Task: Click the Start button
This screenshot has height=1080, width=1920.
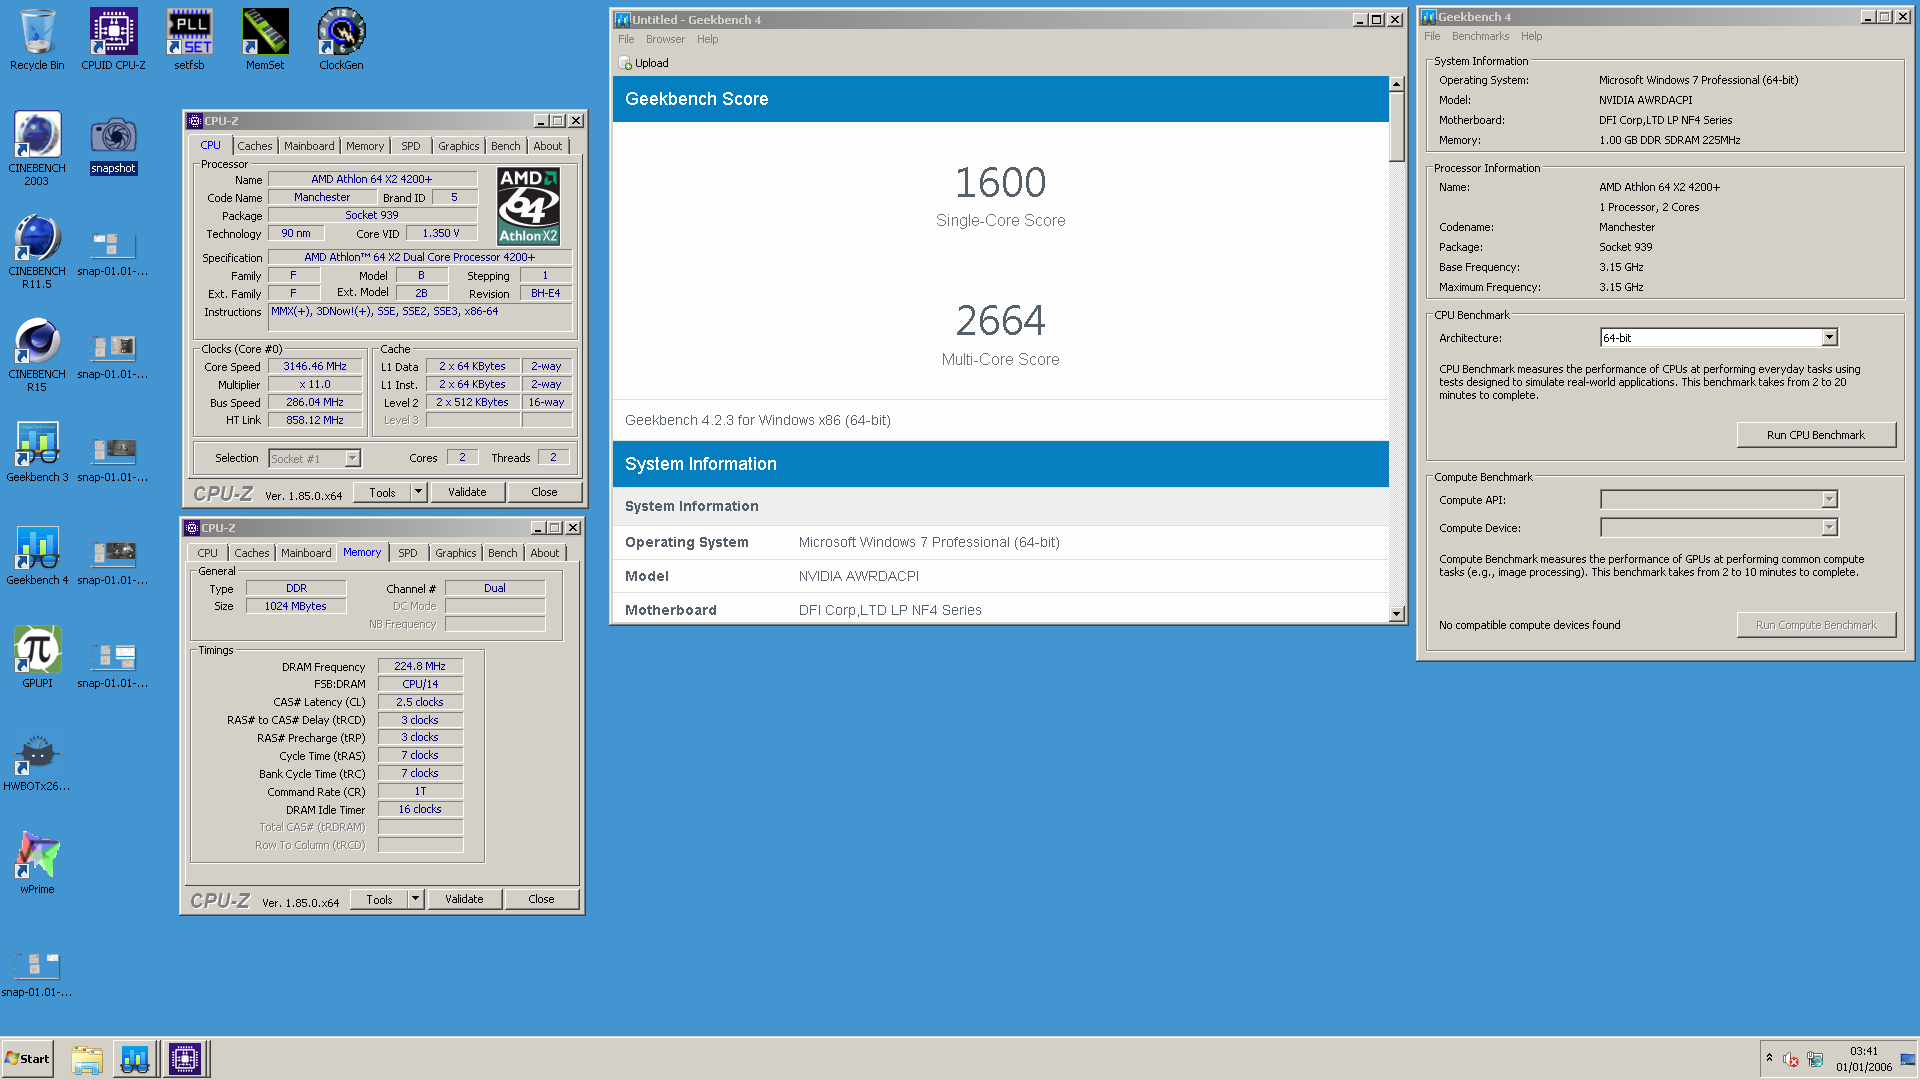Action: coord(27,1059)
